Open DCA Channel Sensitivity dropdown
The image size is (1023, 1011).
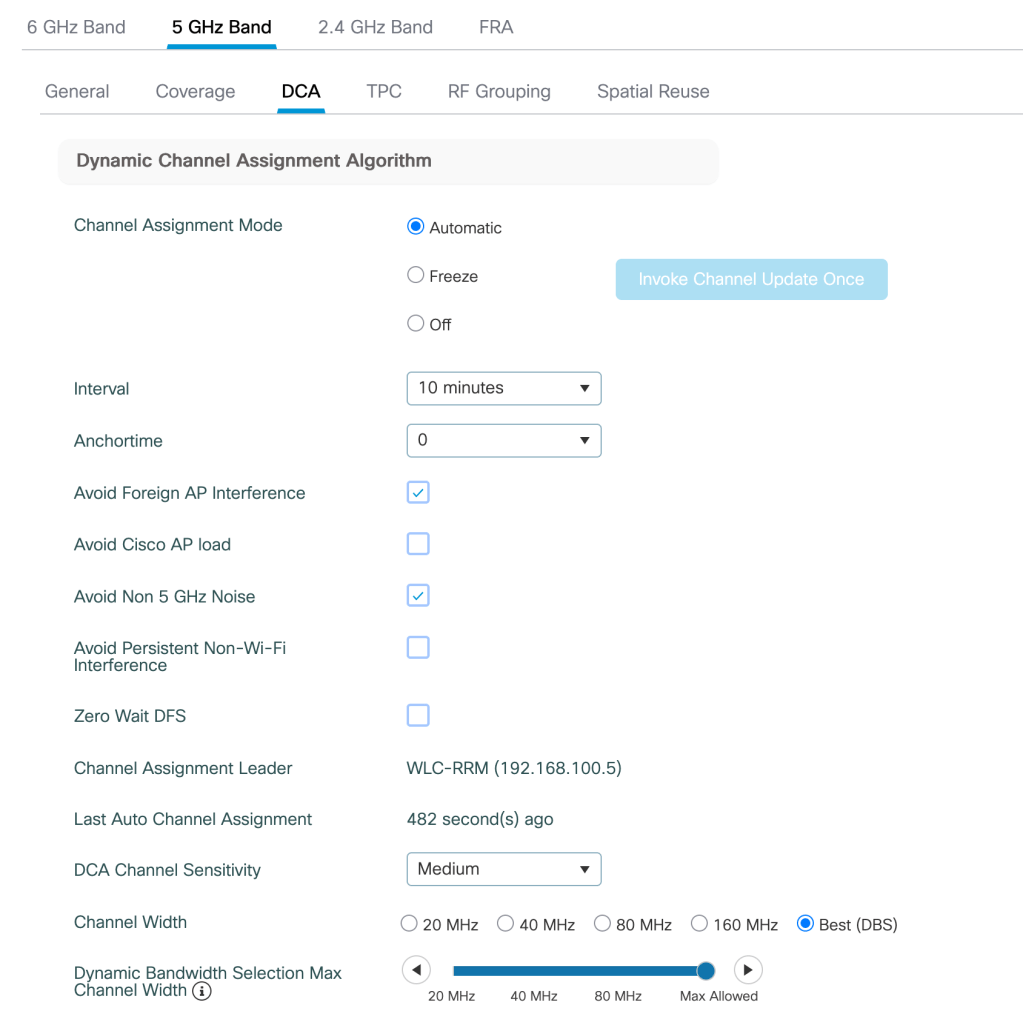503,869
